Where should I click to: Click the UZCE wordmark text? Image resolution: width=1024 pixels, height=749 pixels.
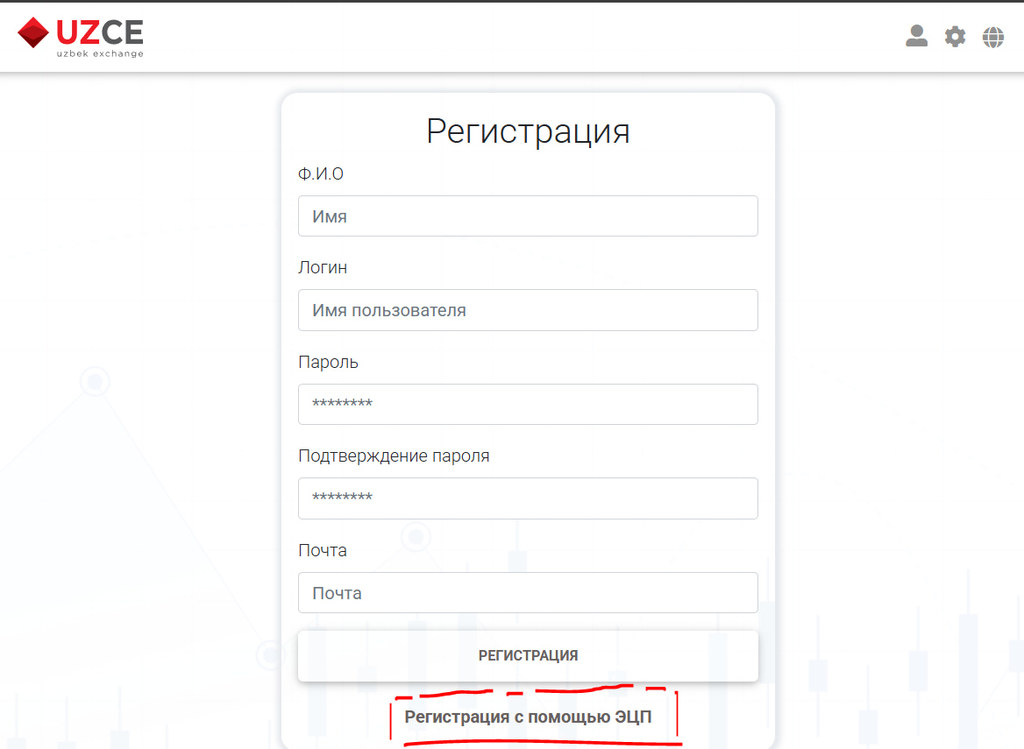point(99,30)
